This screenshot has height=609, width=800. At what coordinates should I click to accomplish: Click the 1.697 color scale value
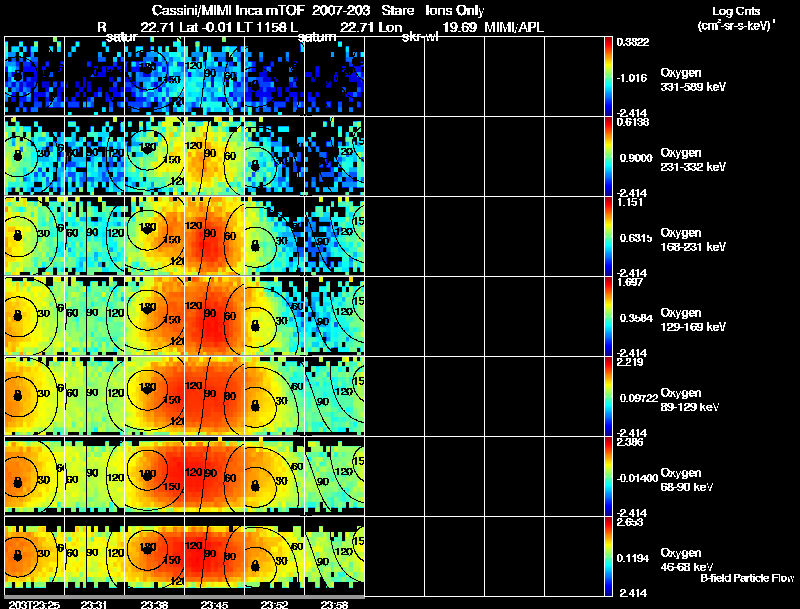pyautogui.click(x=630, y=282)
